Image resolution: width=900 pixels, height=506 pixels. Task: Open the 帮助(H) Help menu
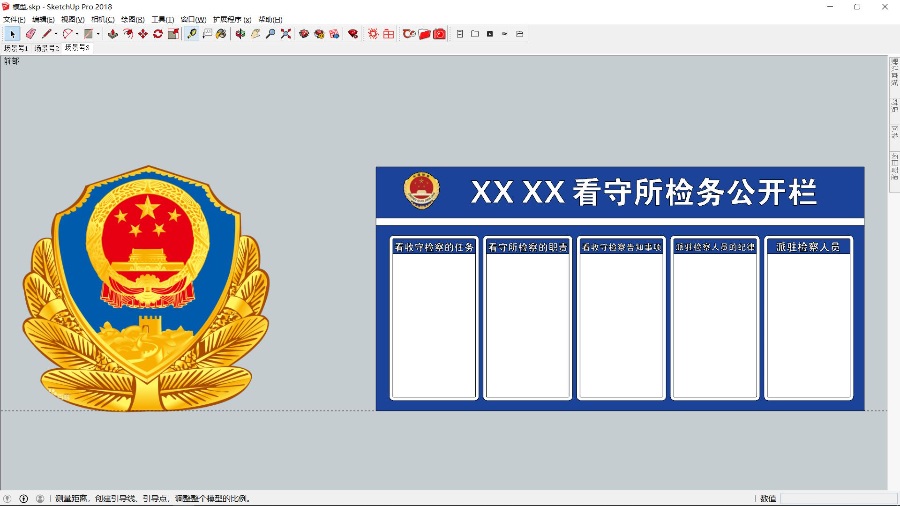(270, 20)
